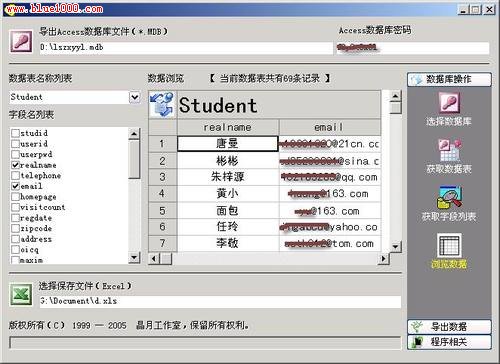Check the oicq field checkbox
Viewport: 500px width, 364px height.
(x=15, y=249)
